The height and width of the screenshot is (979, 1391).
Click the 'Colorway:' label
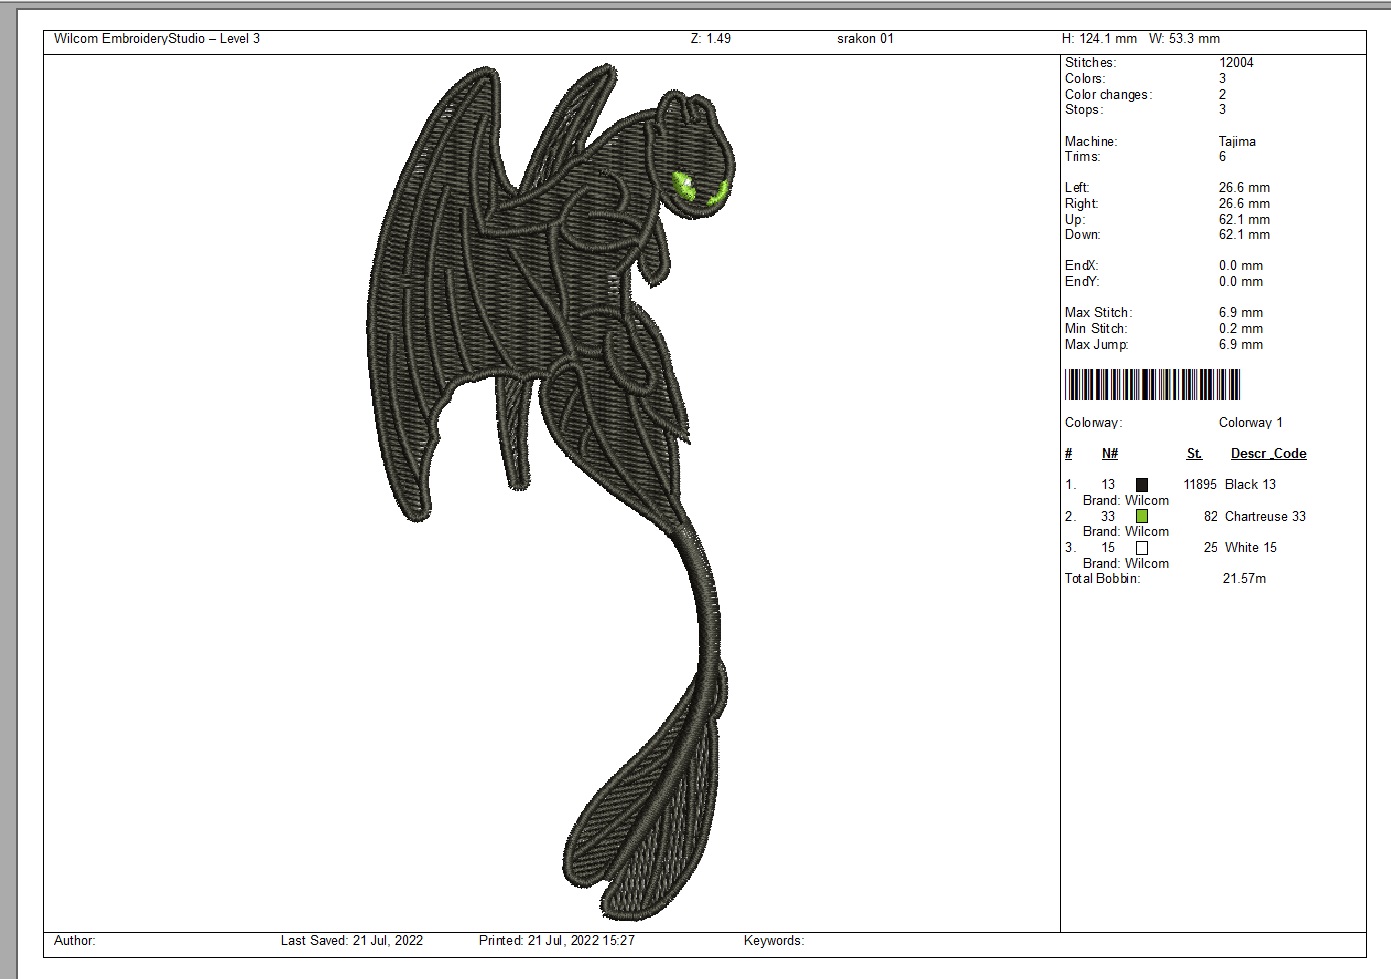pos(1093,422)
